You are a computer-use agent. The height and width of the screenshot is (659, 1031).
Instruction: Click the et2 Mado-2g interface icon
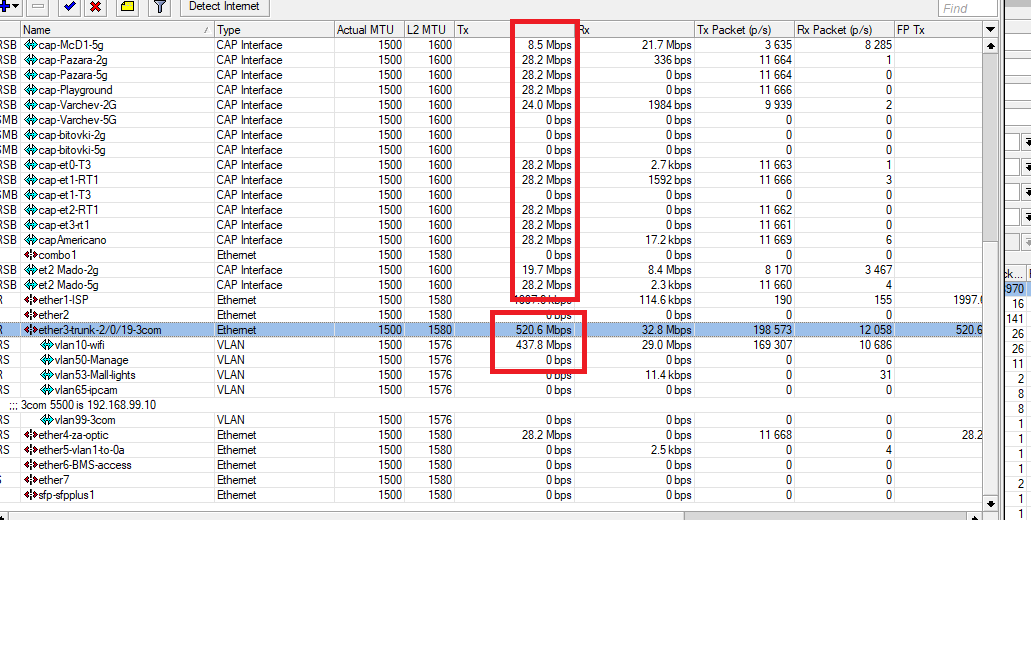point(30,270)
